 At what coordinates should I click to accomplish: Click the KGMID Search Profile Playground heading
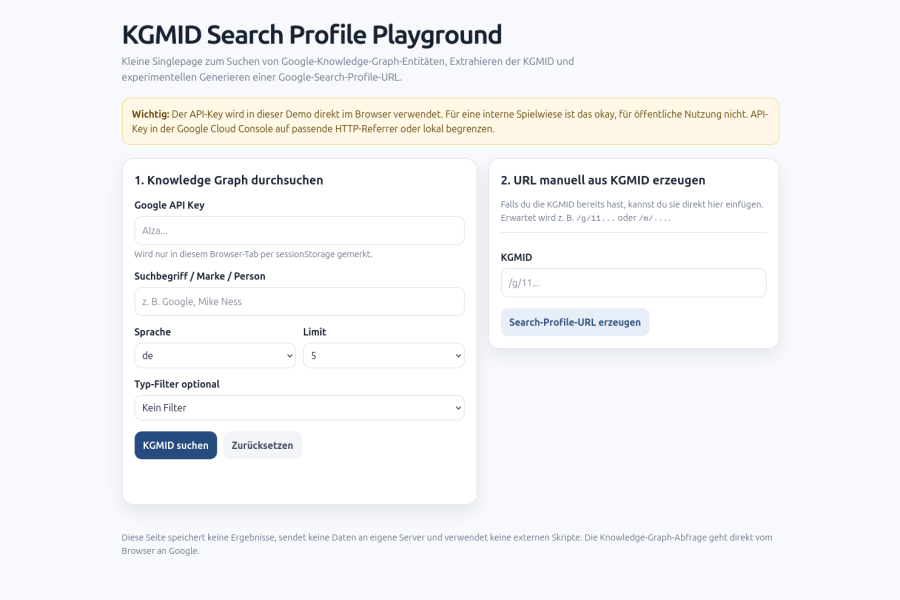(312, 34)
